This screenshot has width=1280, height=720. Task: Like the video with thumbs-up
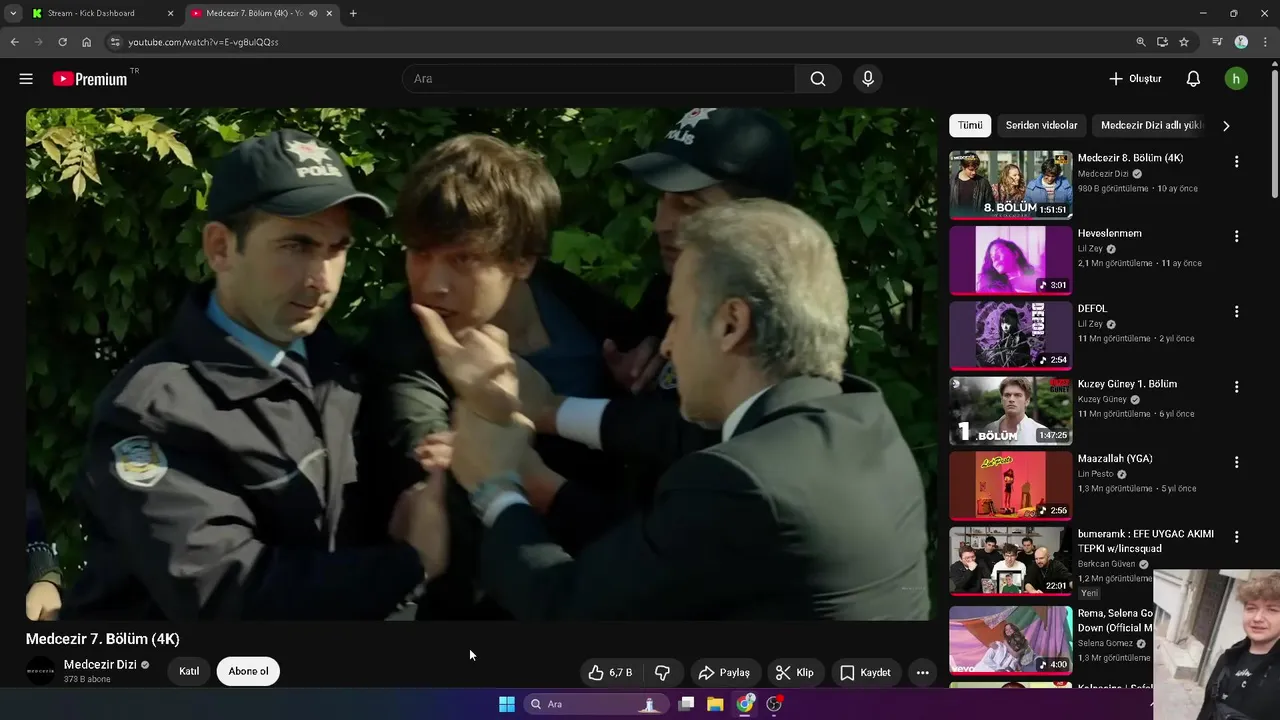pyautogui.click(x=610, y=672)
